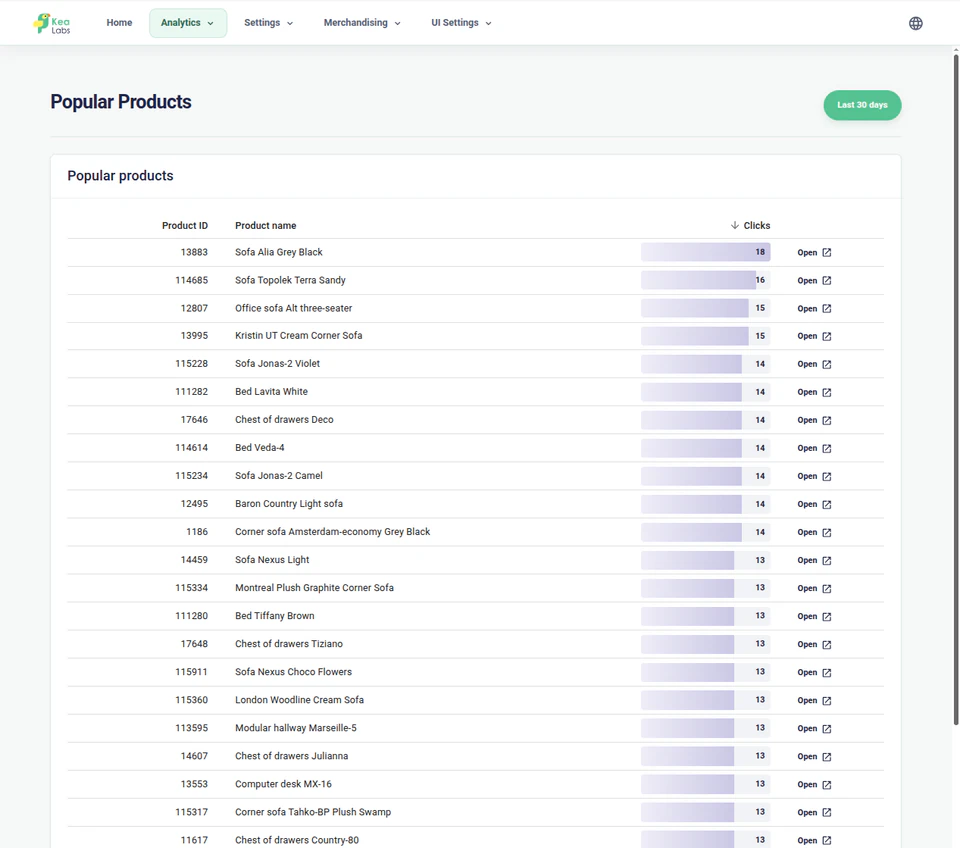Open external link icon for Sofa Jonas-2 Camel
The height and width of the screenshot is (848, 960).
[x=827, y=476]
